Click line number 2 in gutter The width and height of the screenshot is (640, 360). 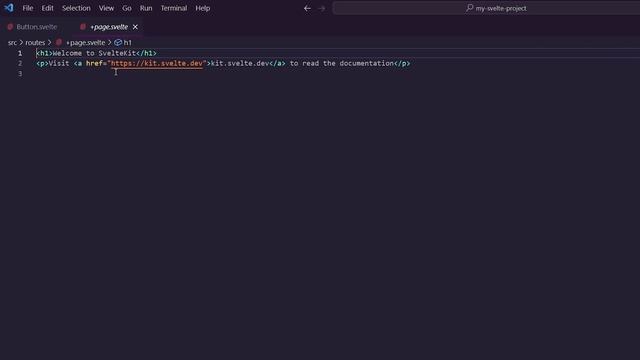pyautogui.click(x=20, y=63)
